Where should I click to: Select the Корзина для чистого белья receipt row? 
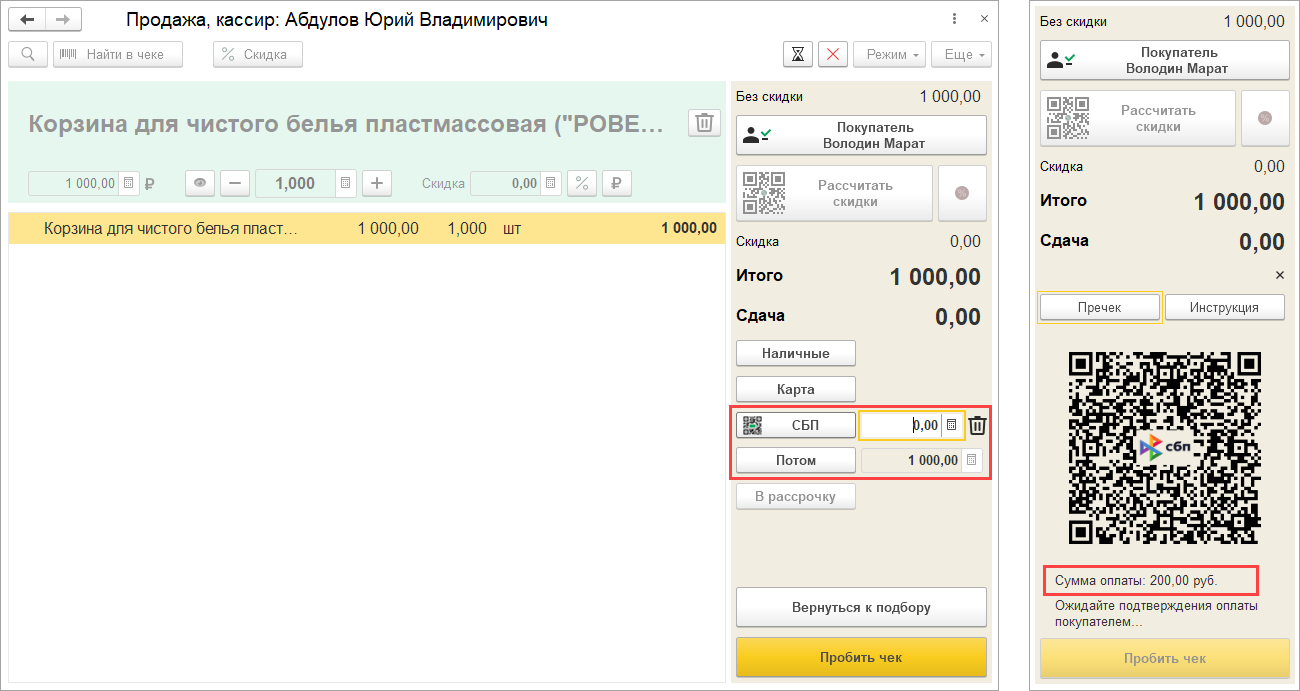tap(365, 228)
